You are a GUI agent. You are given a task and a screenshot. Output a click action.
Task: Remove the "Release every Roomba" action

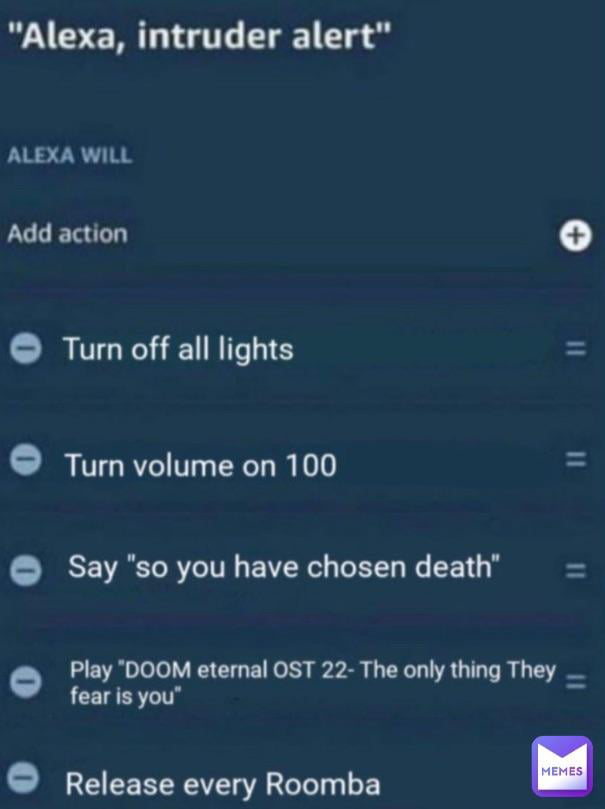(x=24, y=776)
